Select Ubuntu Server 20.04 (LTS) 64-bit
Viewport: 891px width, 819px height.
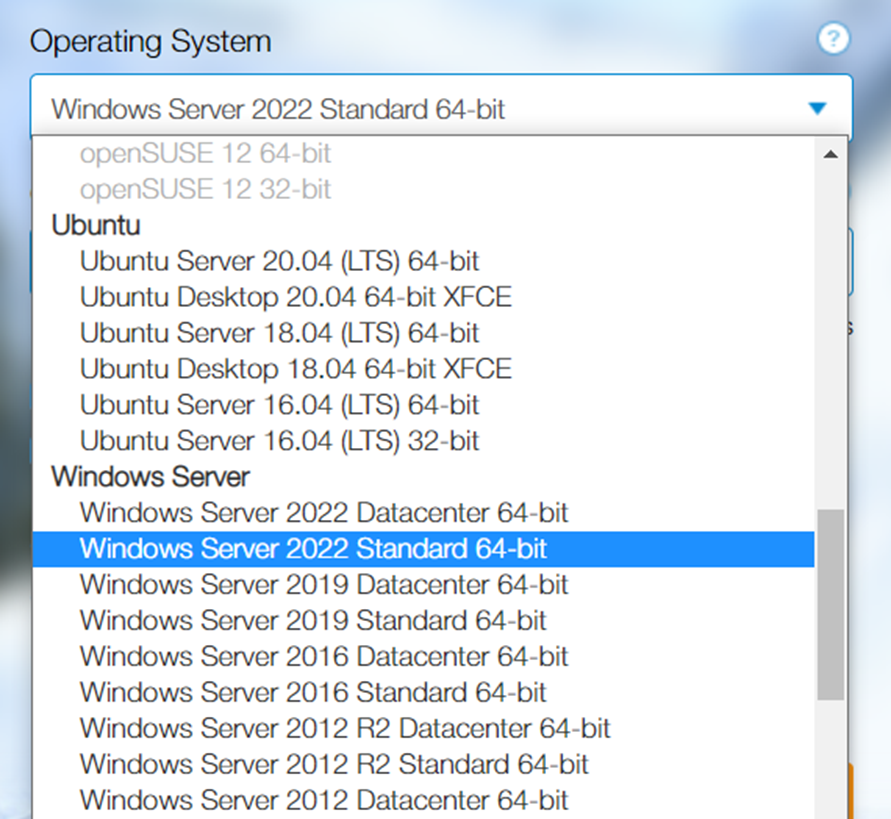(423, 261)
